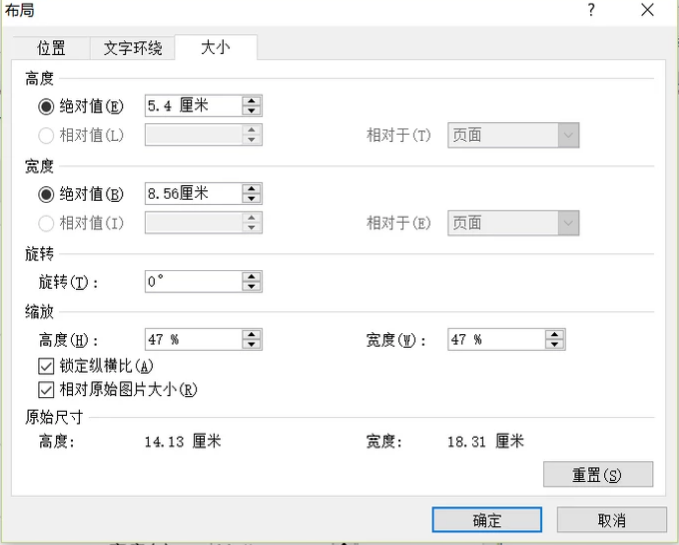Decrease absolute width with down arrow
Image resolution: width=679 pixels, height=545 pixels.
tap(252, 199)
